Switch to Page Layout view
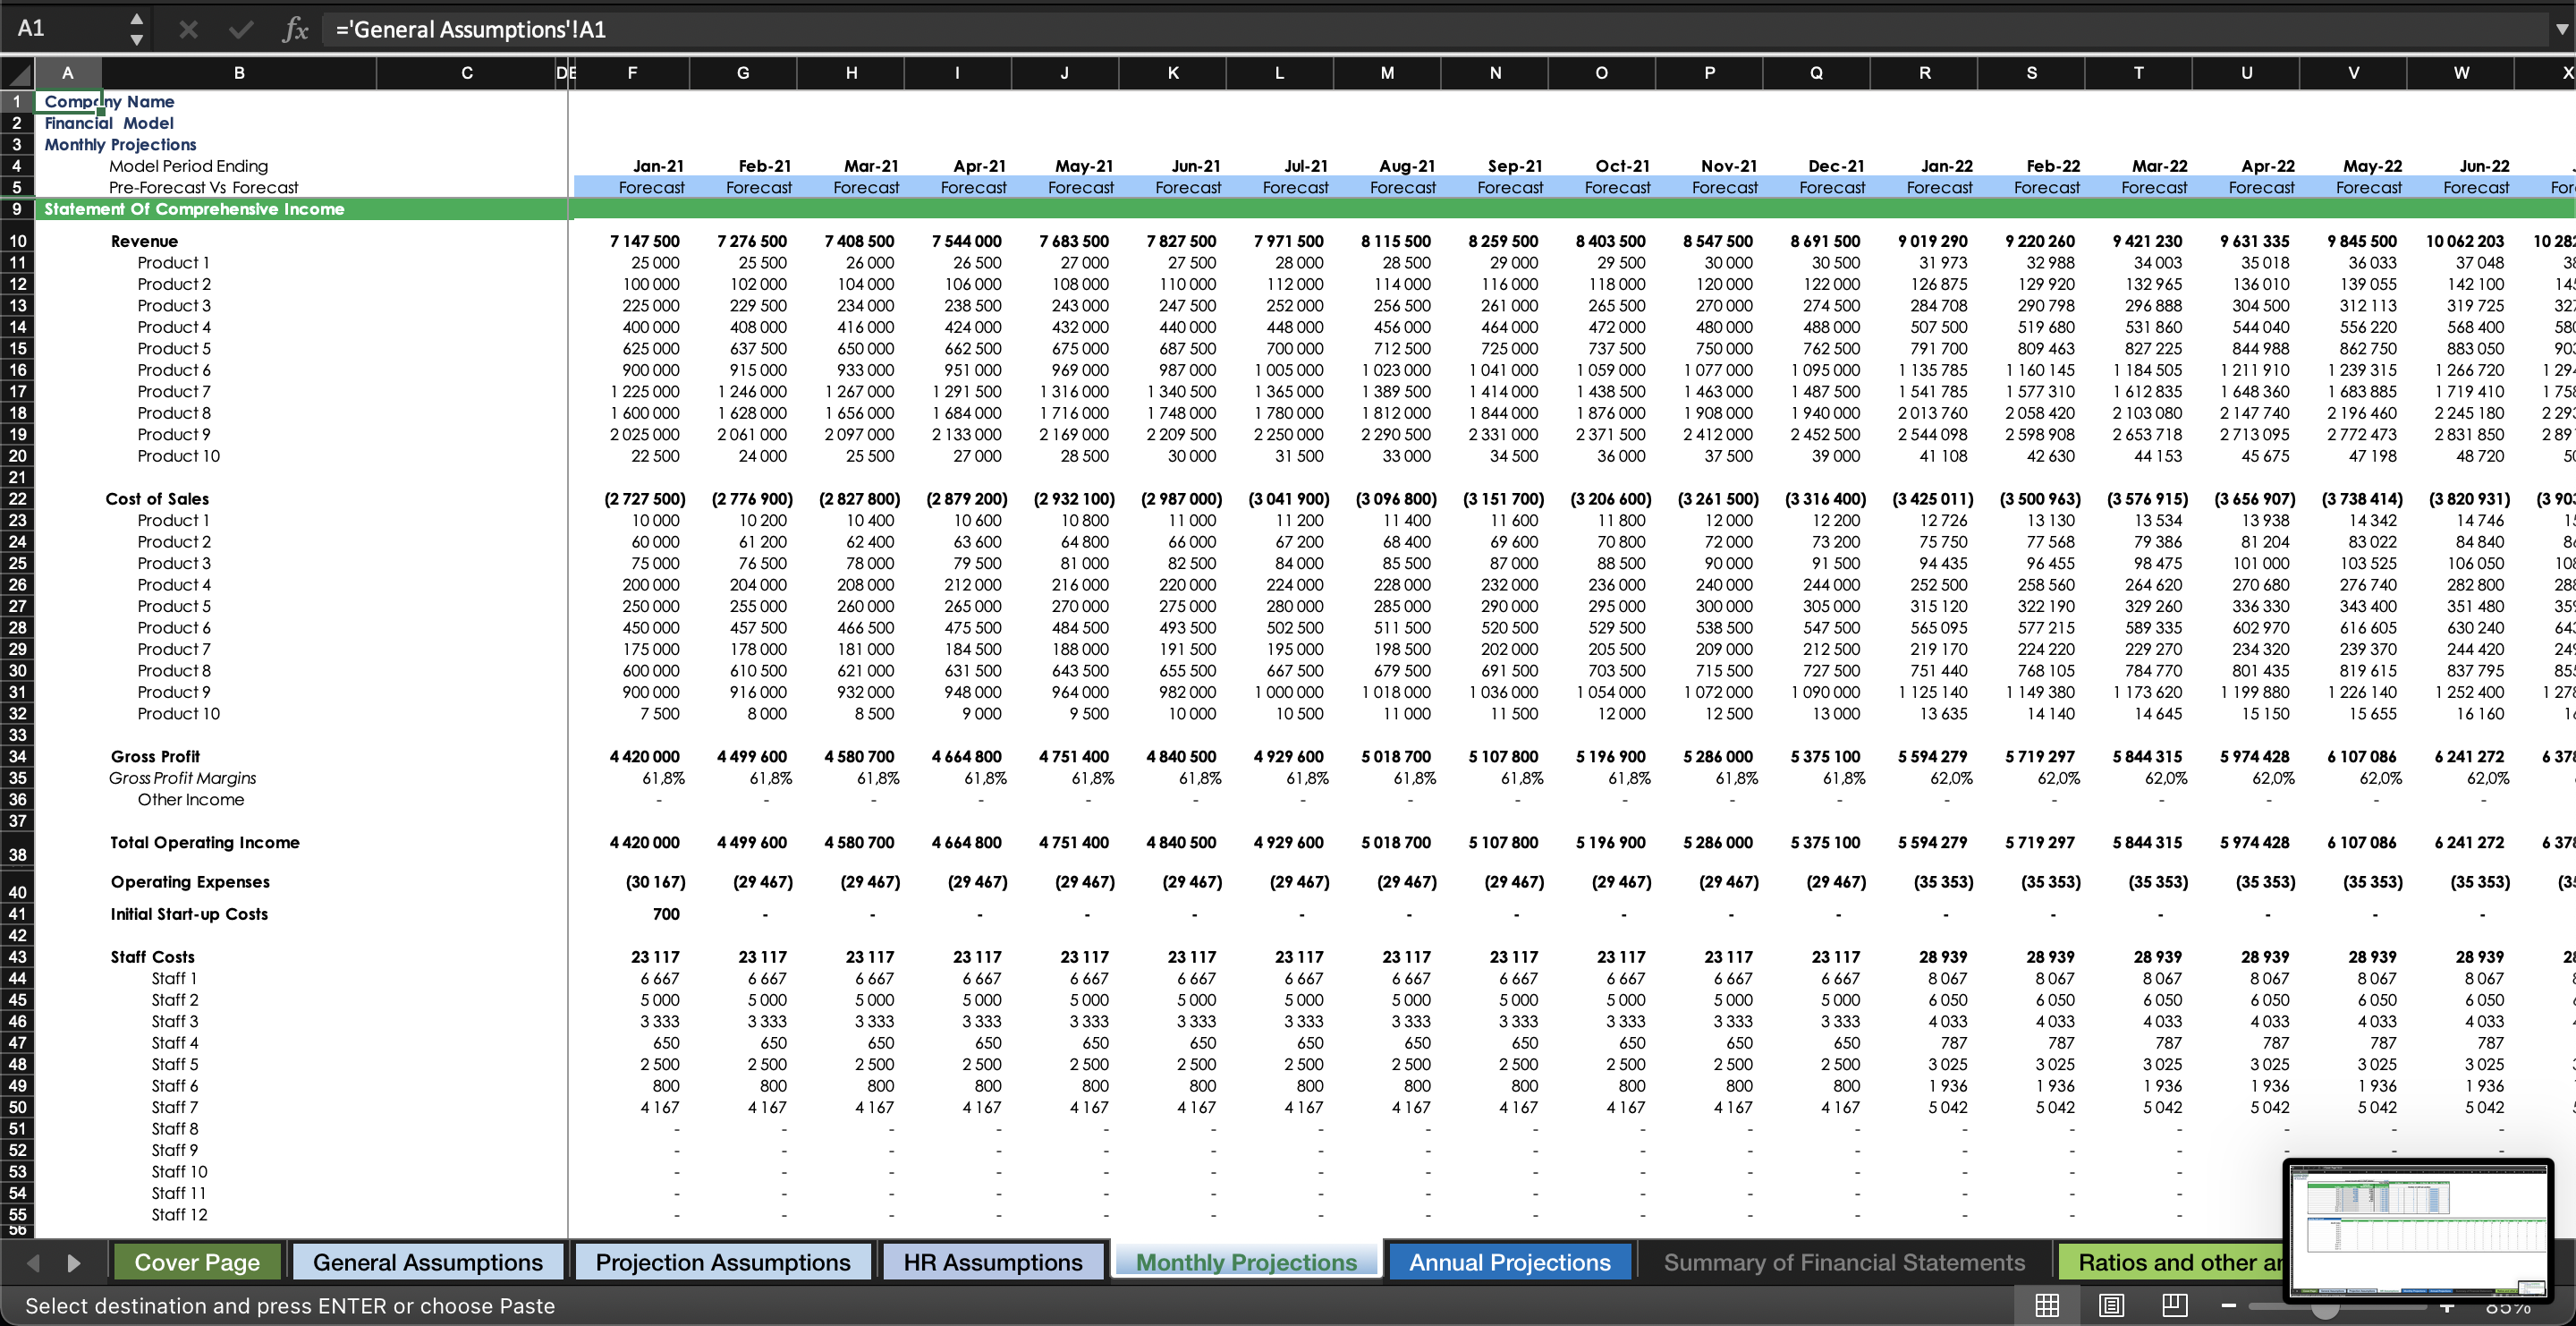 click(2111, 1305)
